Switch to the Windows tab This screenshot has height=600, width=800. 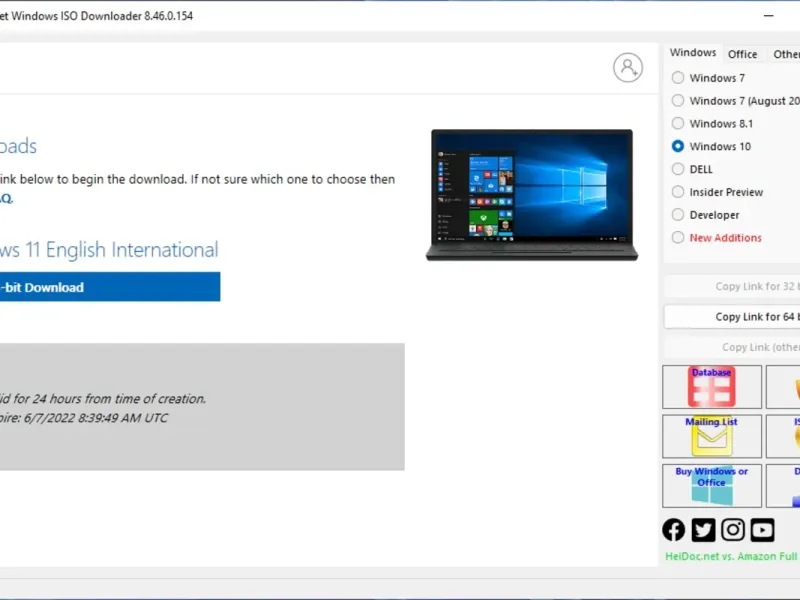[693, 53]
